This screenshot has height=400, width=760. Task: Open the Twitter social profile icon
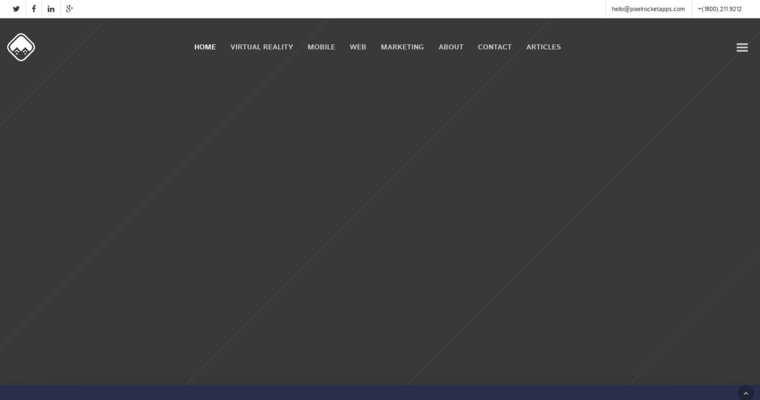pos(16,9)
